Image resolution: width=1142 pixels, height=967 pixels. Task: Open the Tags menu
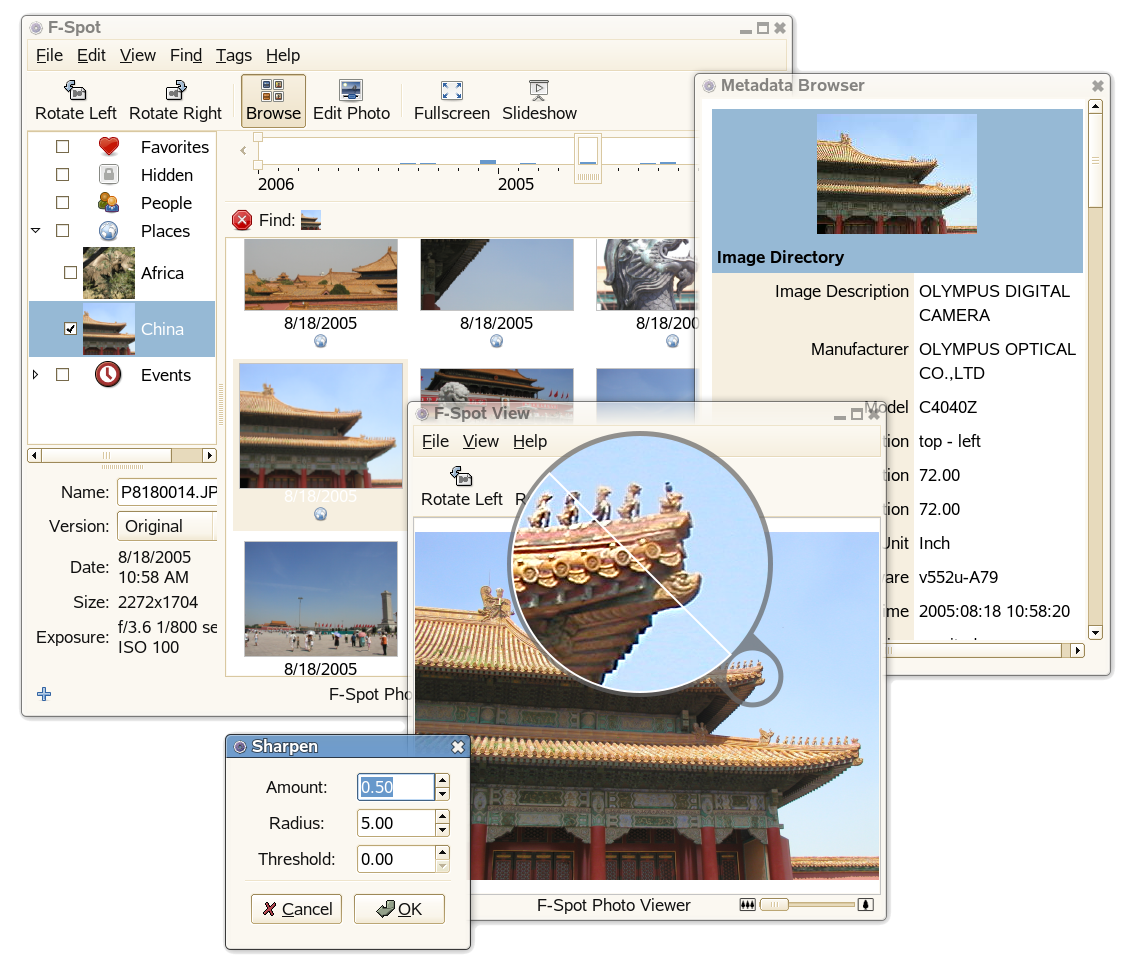tap(234, 55)
